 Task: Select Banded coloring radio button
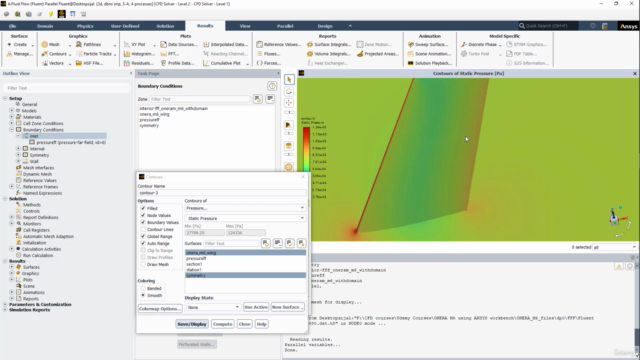(x=143, y=288)
